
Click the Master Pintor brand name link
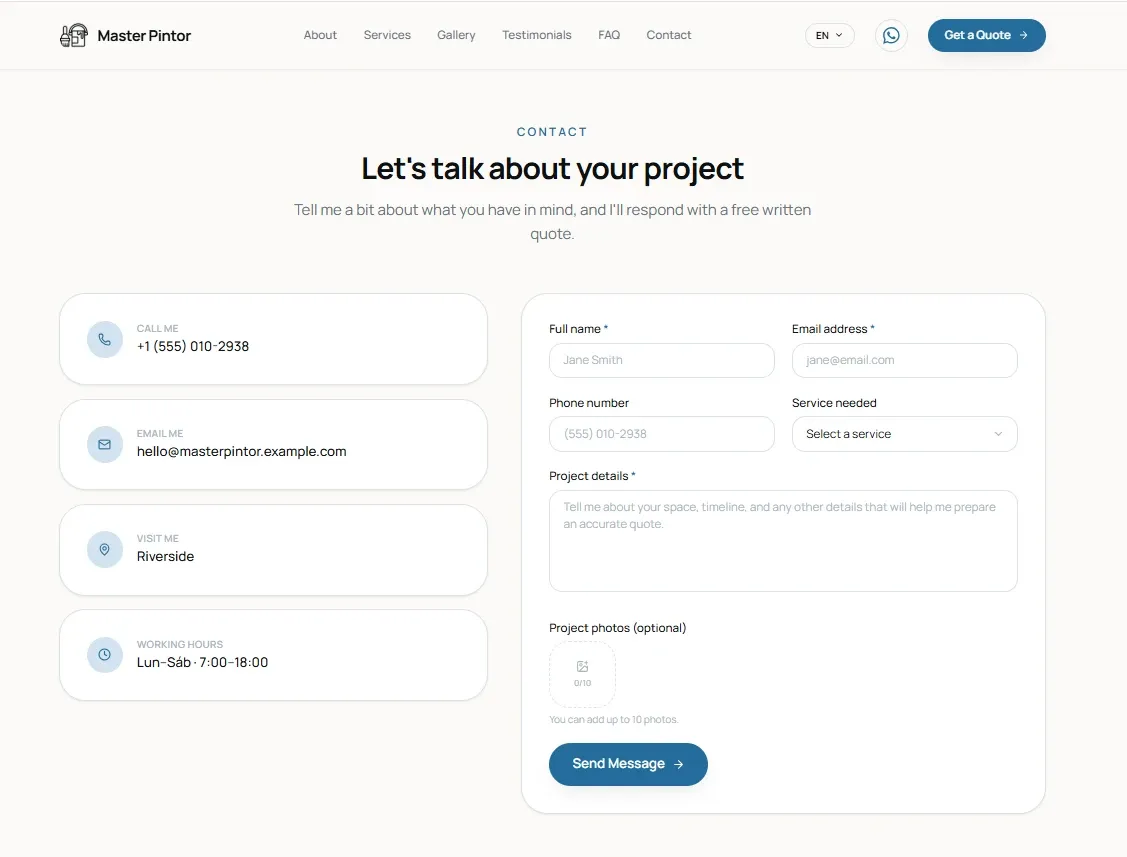click(144, 36)
